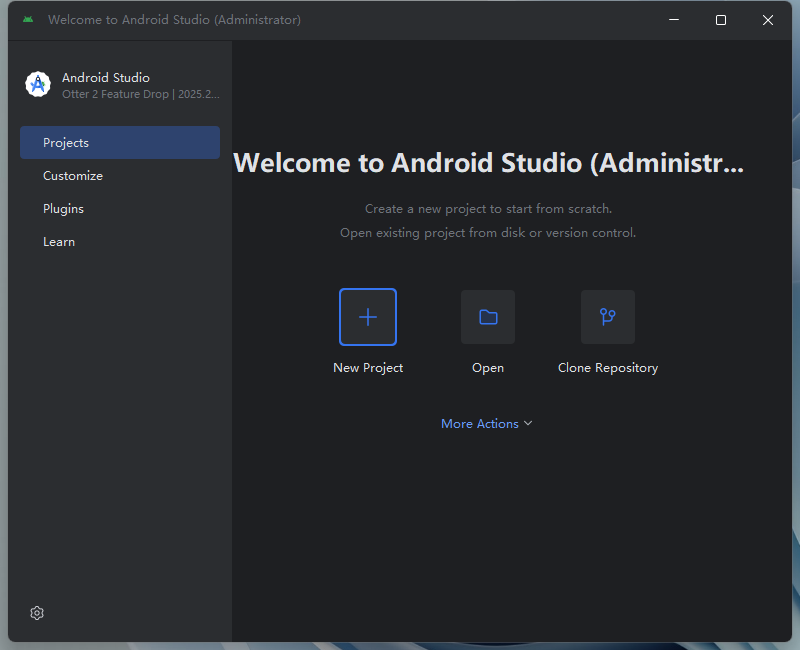Click the Otter 2 Feature Drop version text
800x650 pixels.
pos(141,94)
